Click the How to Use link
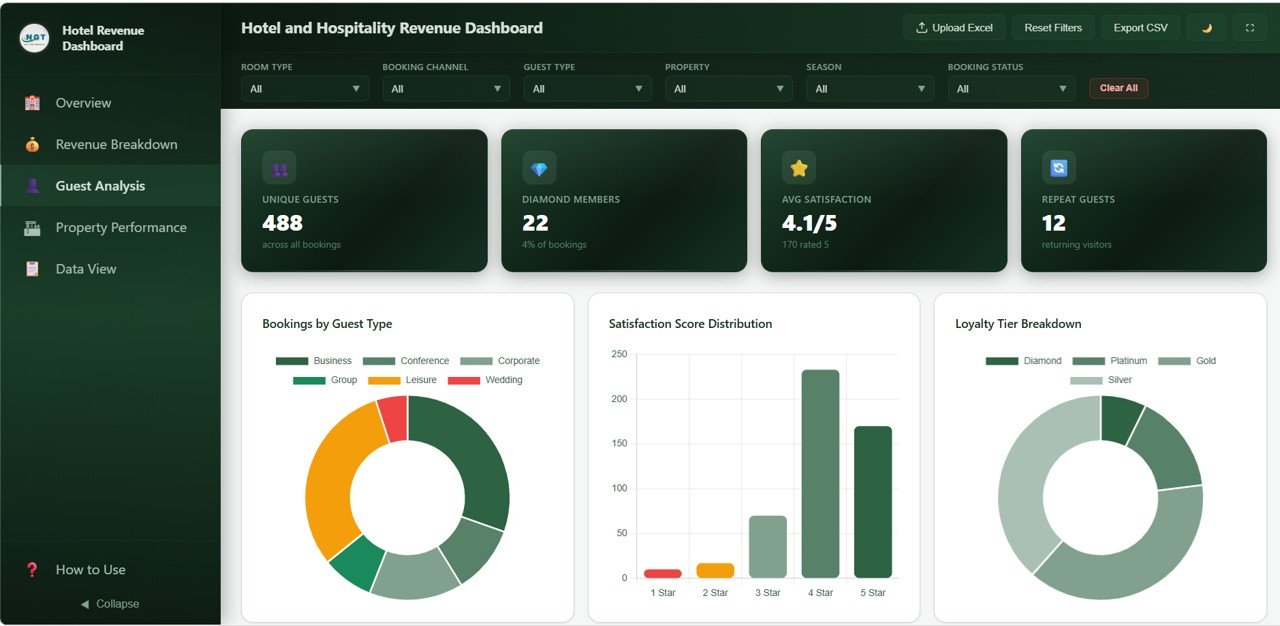 (91, 569)
